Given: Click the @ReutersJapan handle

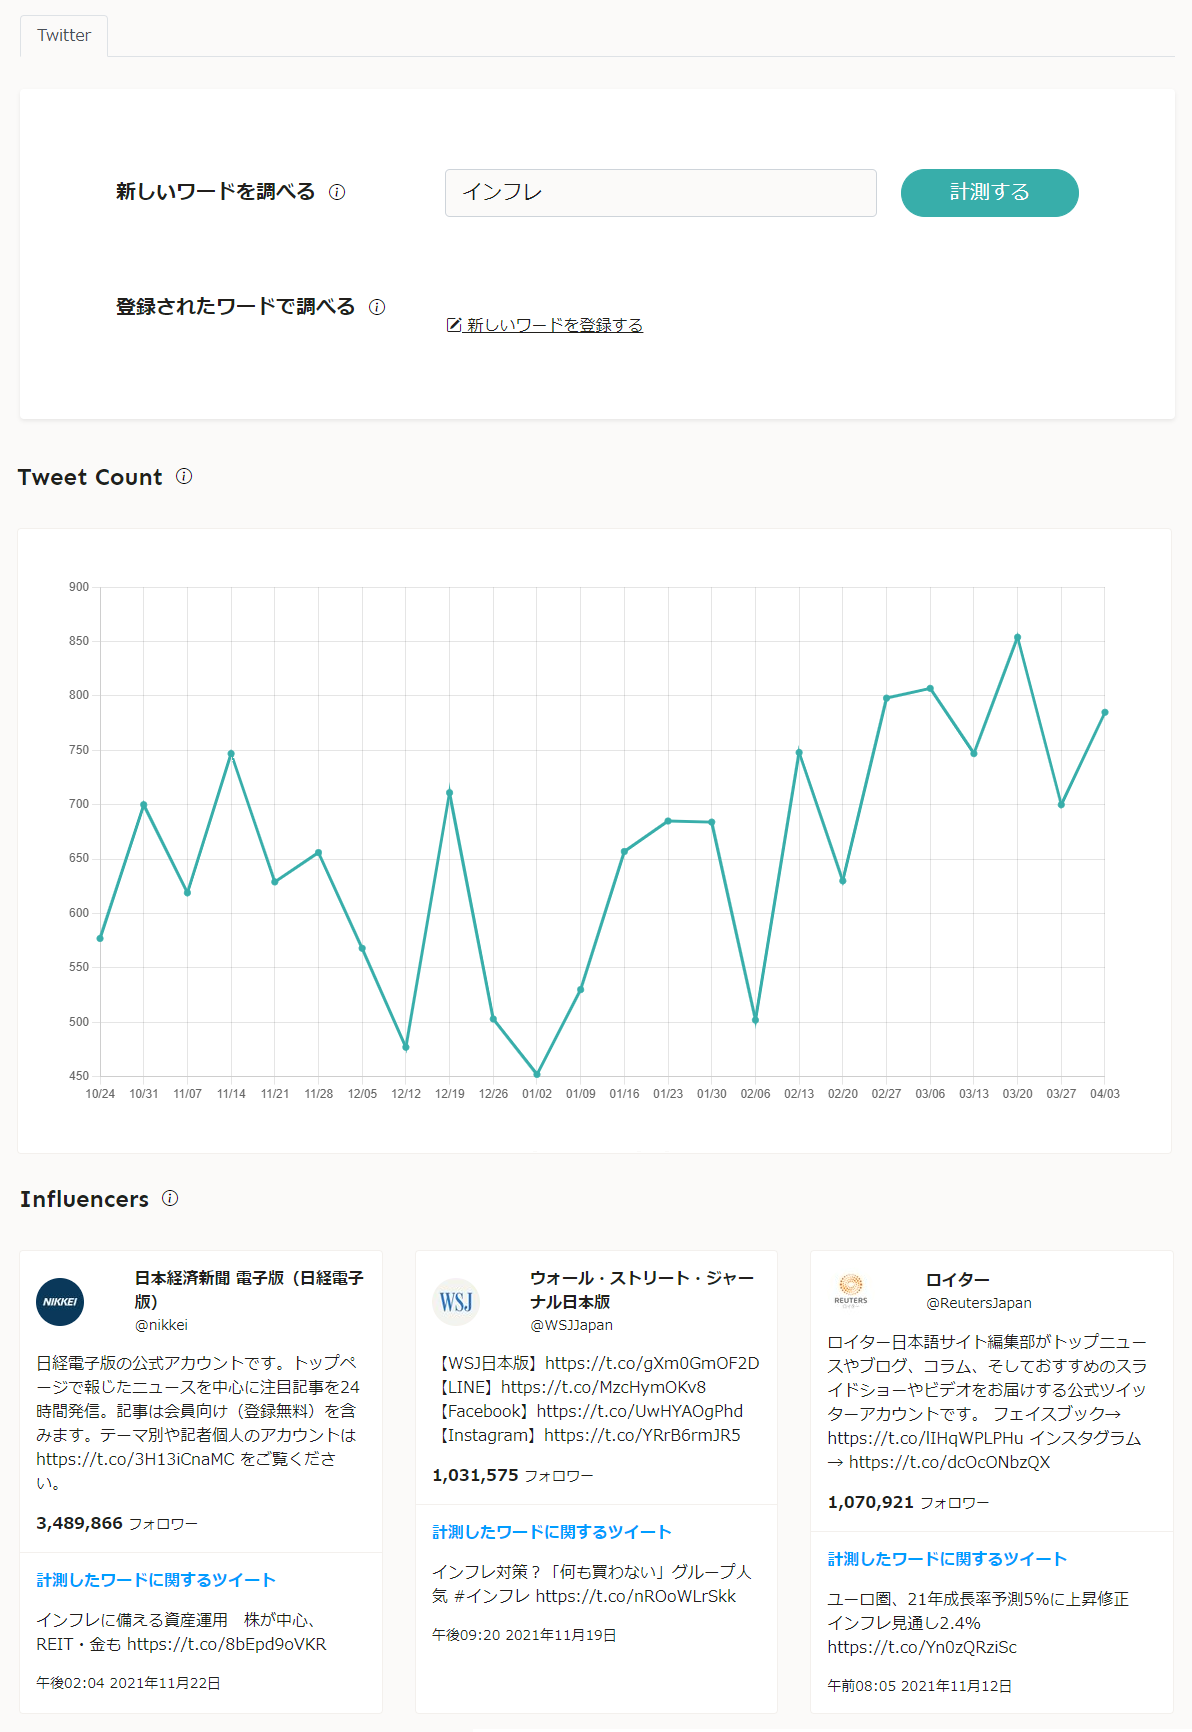Looking at the screenshot, I should click(978, 1303).
